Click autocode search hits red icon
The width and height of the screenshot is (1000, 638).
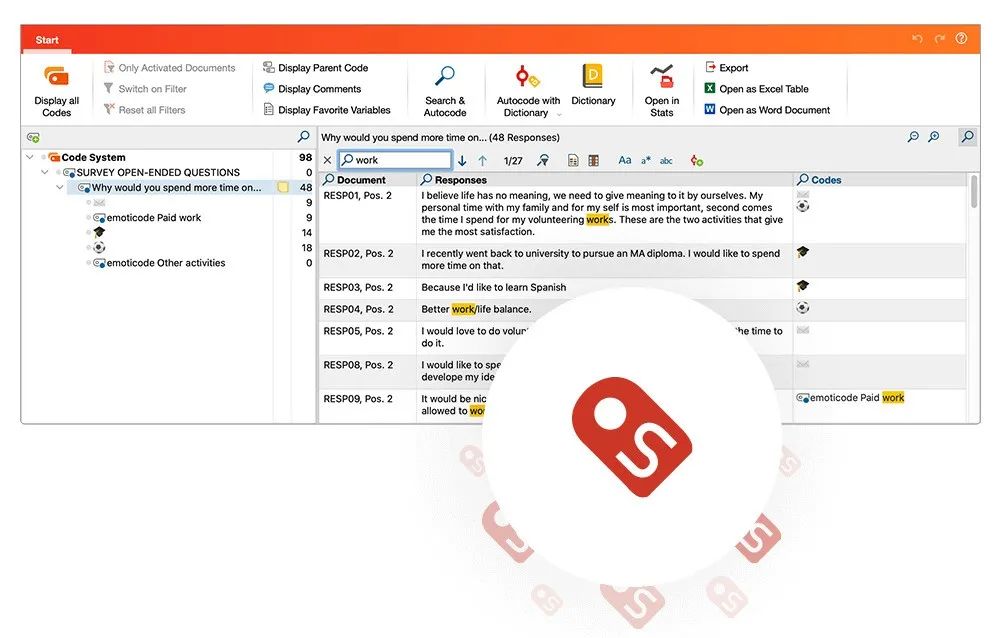point(696,161)
